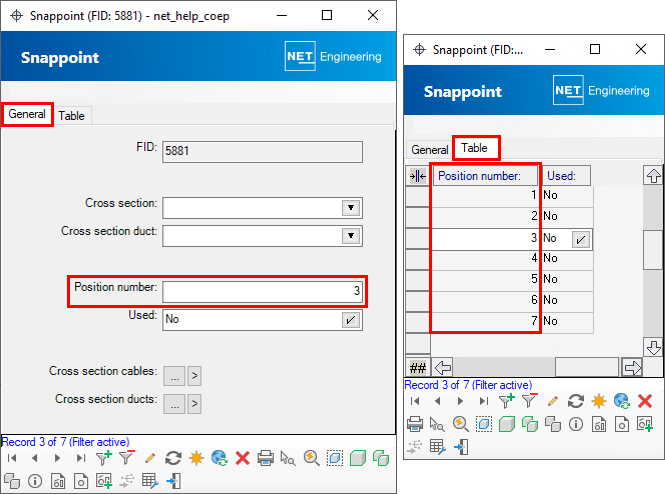Click the Position number input field

click(x=262, y=291)
